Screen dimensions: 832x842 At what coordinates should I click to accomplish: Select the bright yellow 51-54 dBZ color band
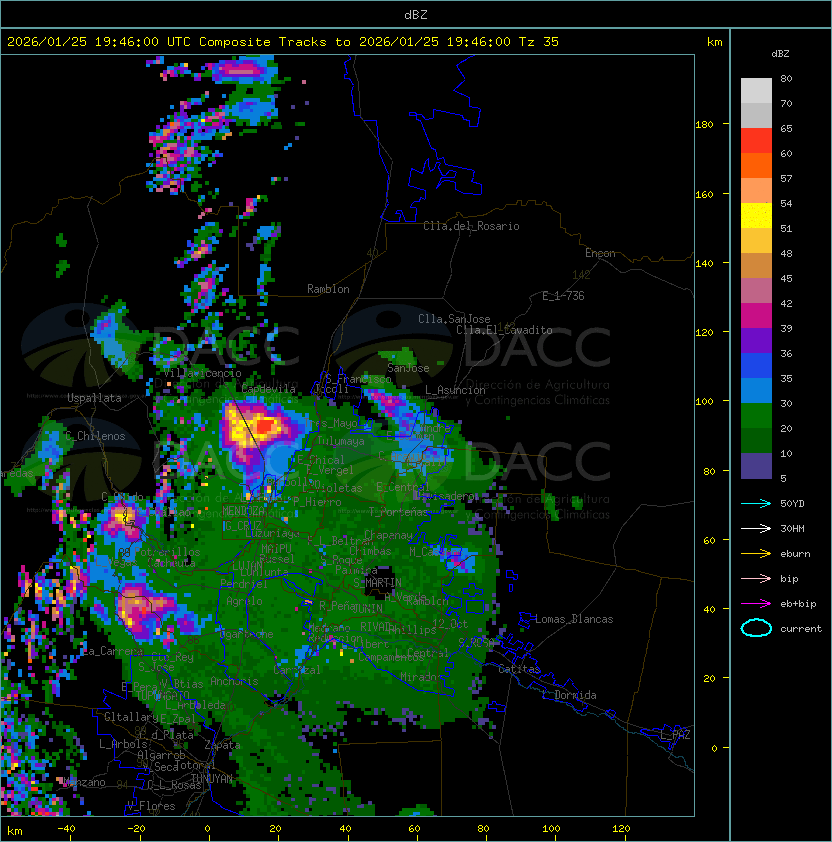(x=756, y=216)
